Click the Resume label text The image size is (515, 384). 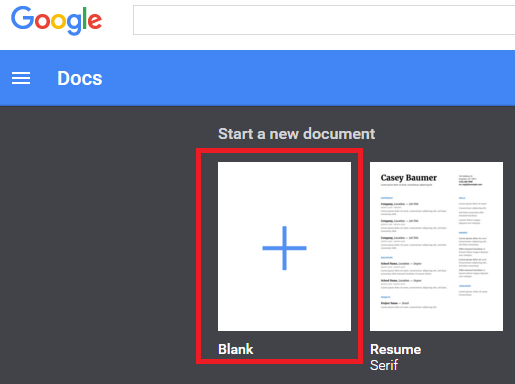(x=396, y=349)
